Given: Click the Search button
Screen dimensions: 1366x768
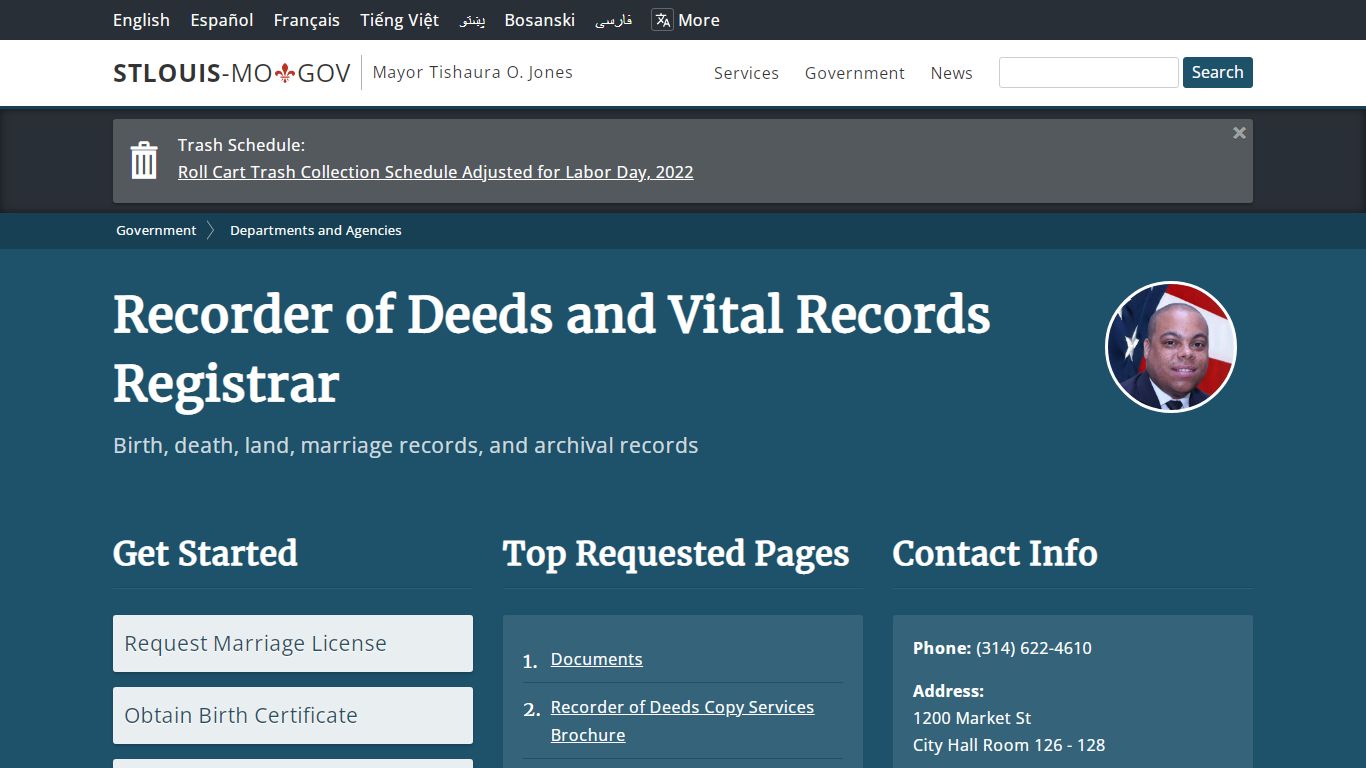Looking at the screenshot, I should [x=1218, y=72].
